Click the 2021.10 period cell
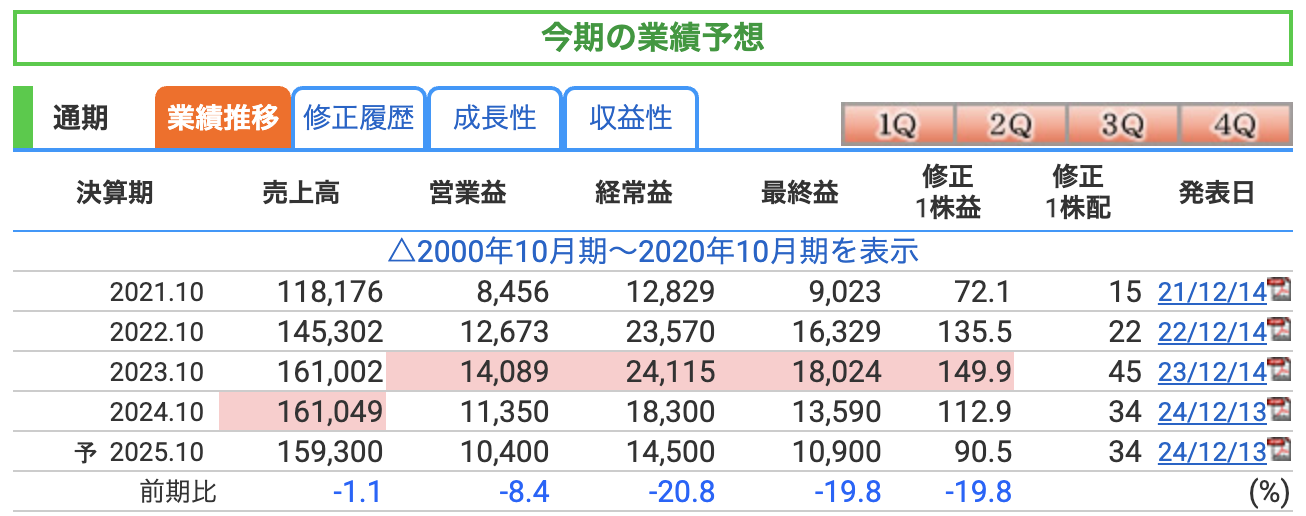The height and width of the screenshot is (516, 1306). click(157, 292)
